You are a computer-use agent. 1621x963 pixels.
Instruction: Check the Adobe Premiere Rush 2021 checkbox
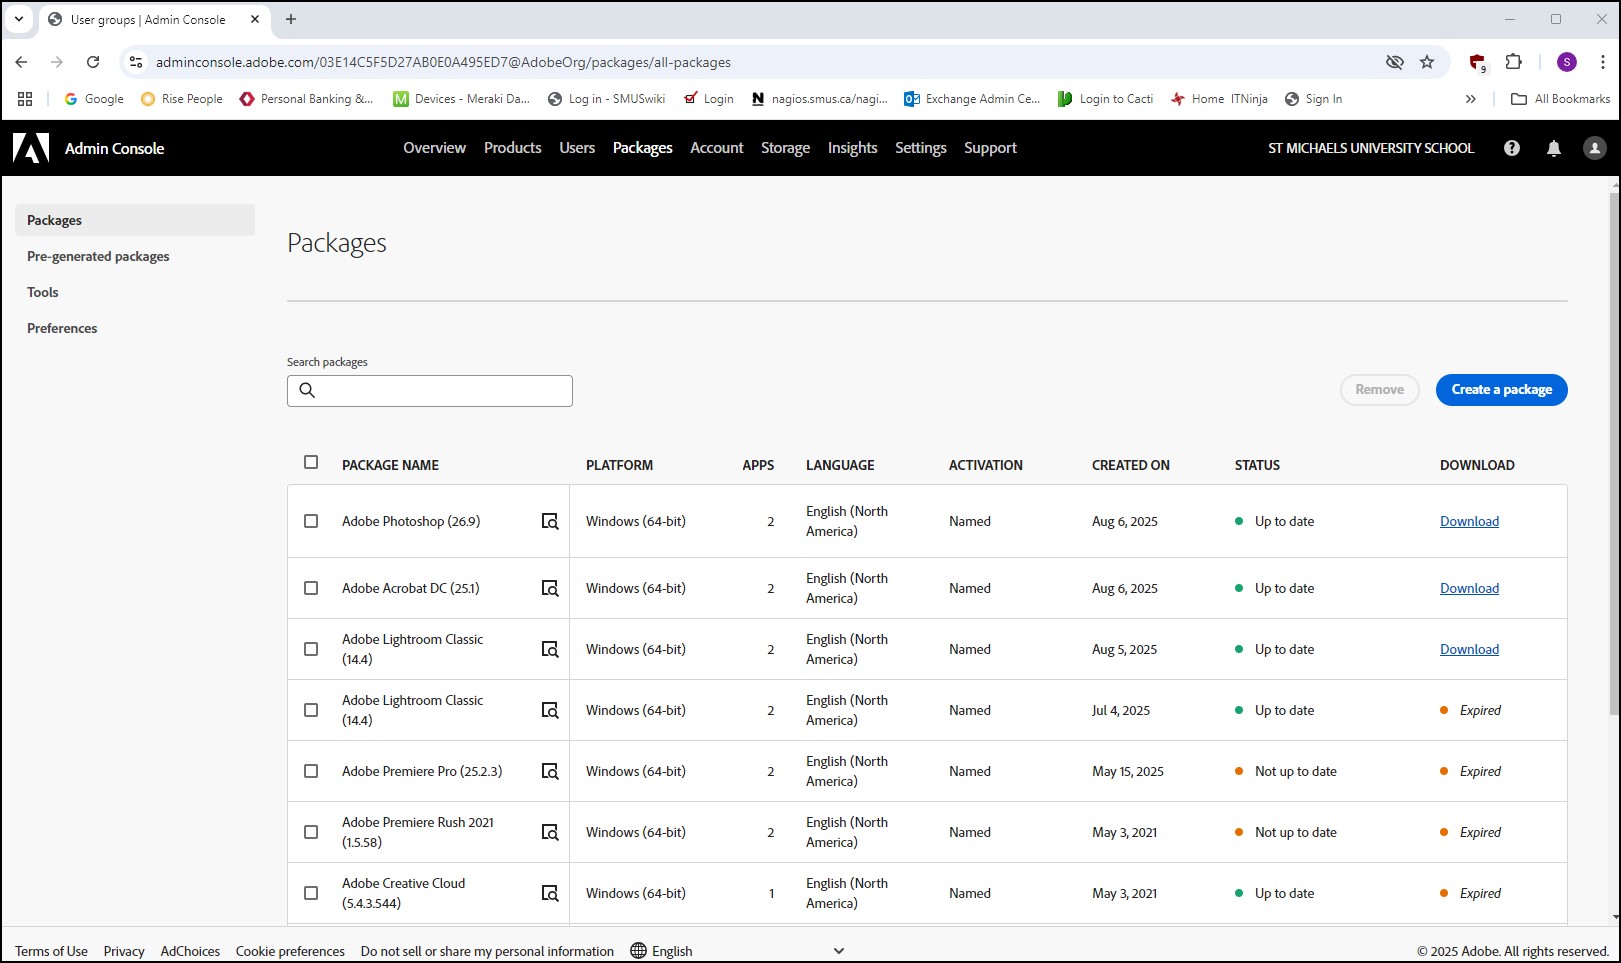pyautogui.click(x=311, y=832)
